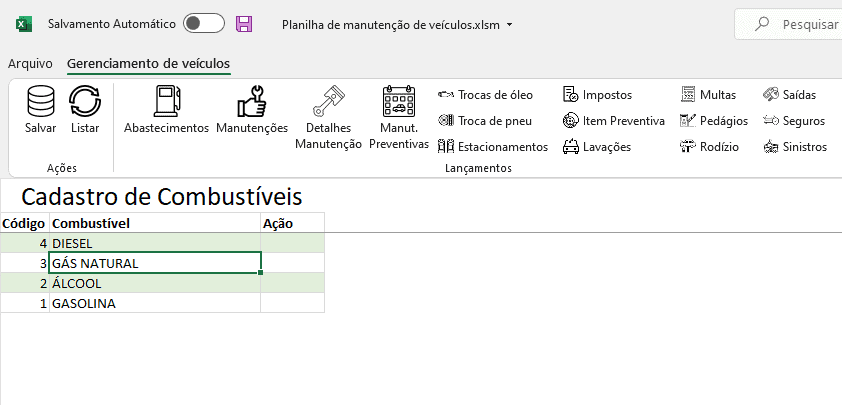Viewport: 842px width, 405px height.
Task: Select code cell 1 in GASOLINA row
Action: click(25, 303)
